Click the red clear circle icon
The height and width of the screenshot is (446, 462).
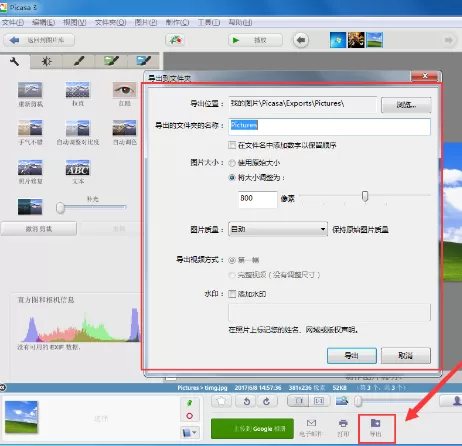point(189,416)
